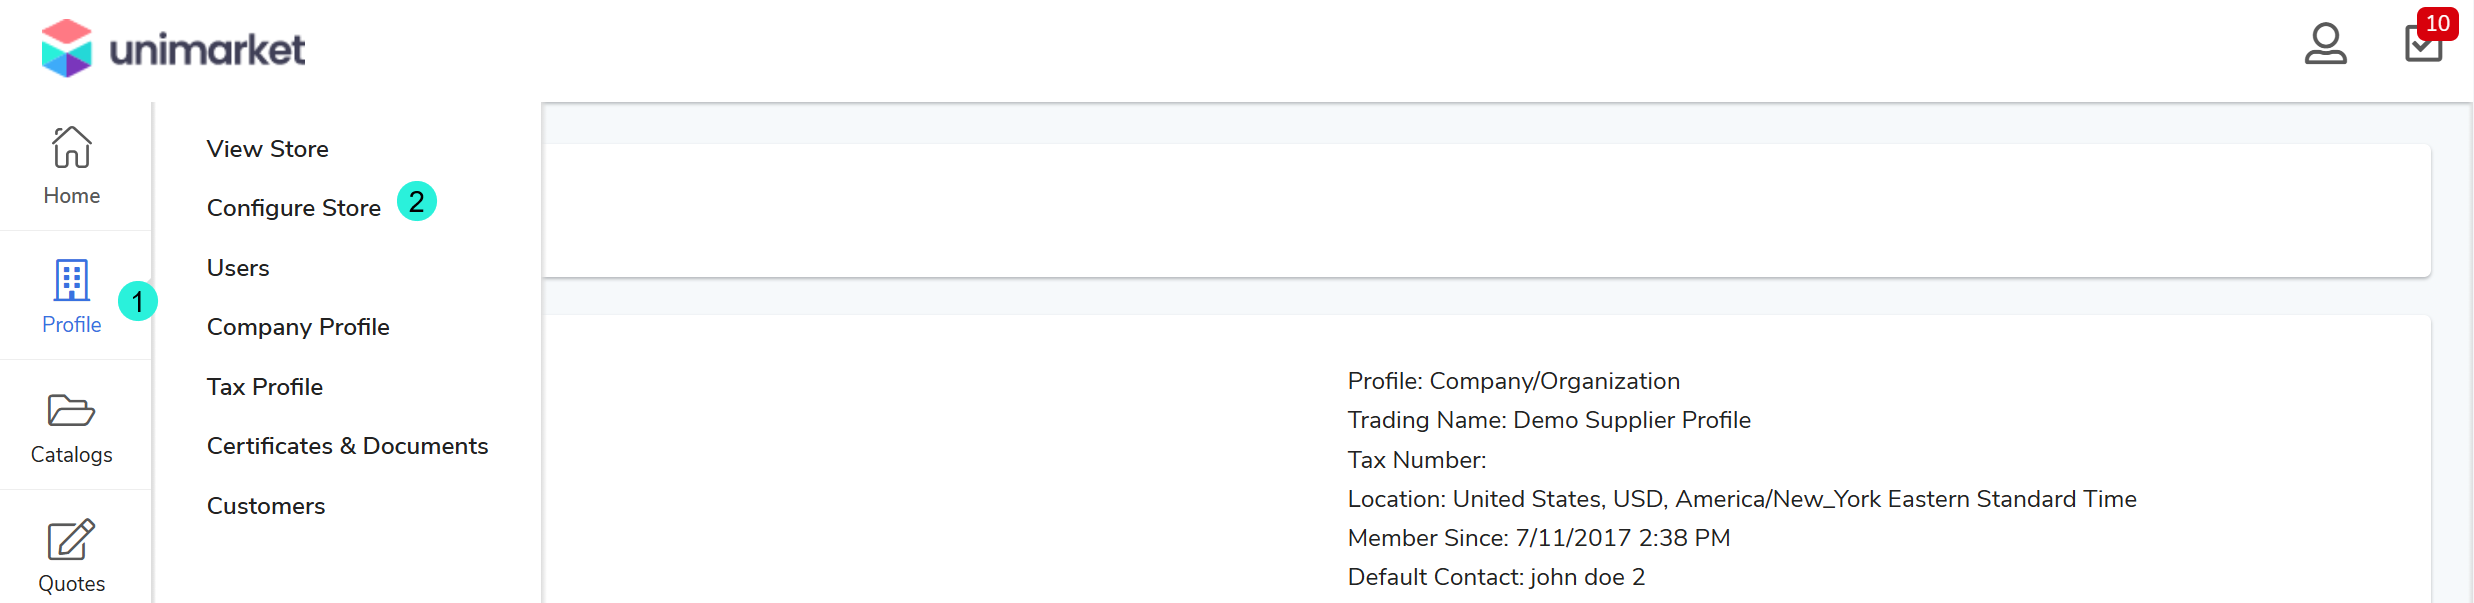The height and width of the screenshot is (603, 2474).
Task: Open the tasks checklist icon with badge
Action: [x=2424, y=44]
